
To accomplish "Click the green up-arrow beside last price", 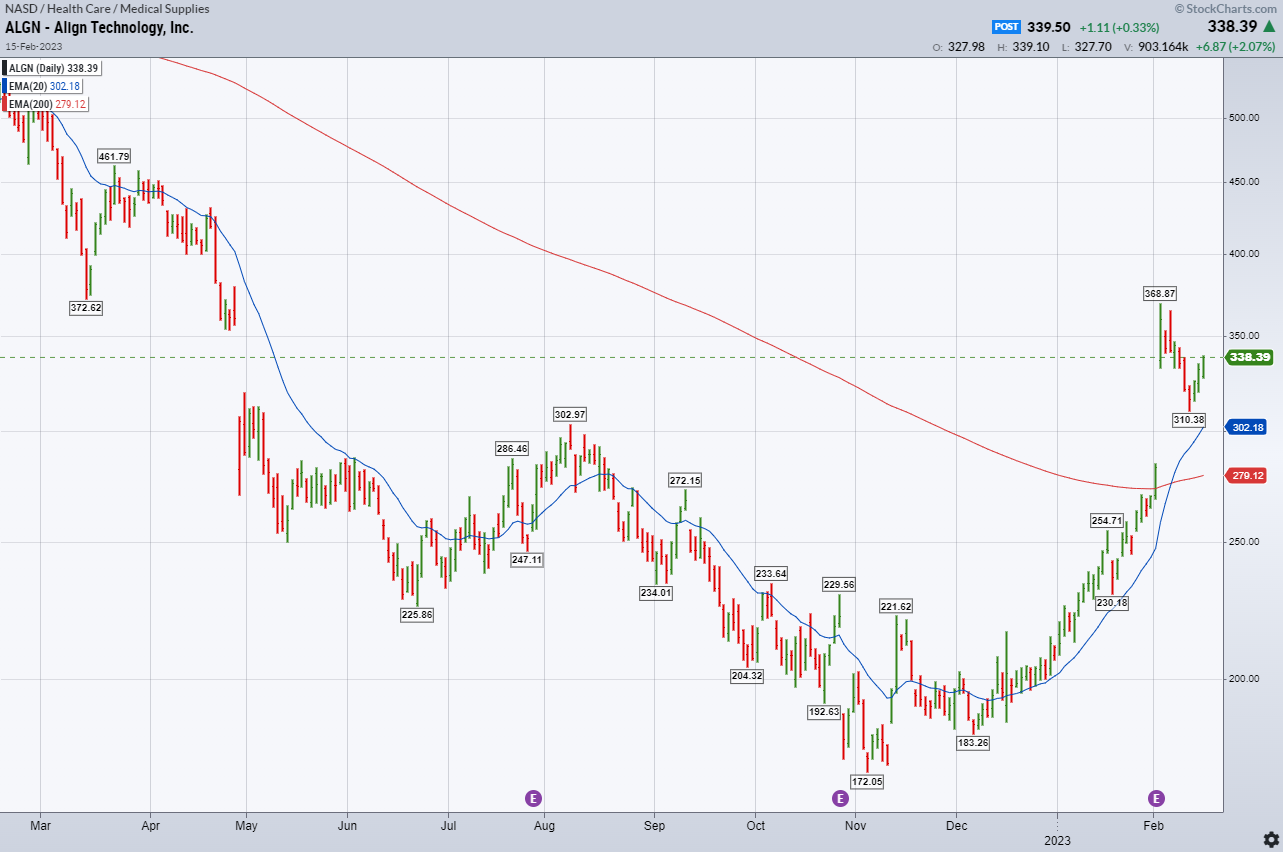I will point(1268,28).
